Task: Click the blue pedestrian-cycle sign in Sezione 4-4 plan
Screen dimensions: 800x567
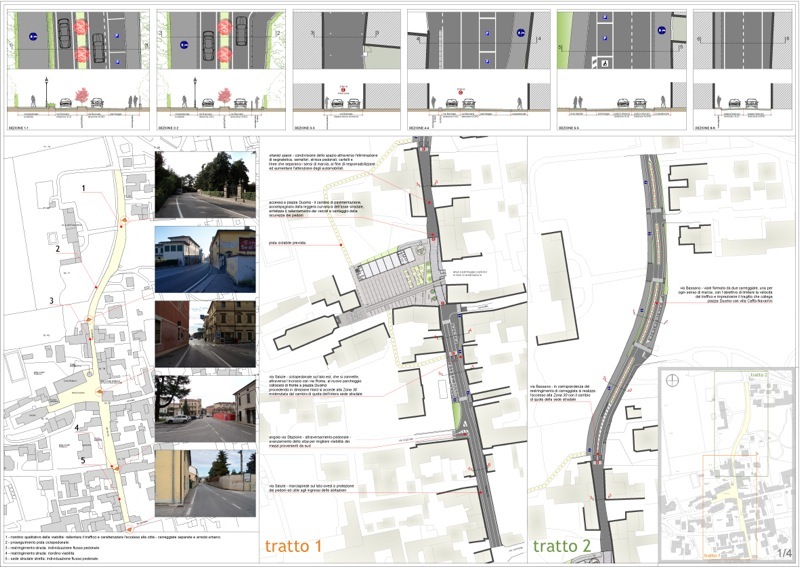Action: coord(520,32)
